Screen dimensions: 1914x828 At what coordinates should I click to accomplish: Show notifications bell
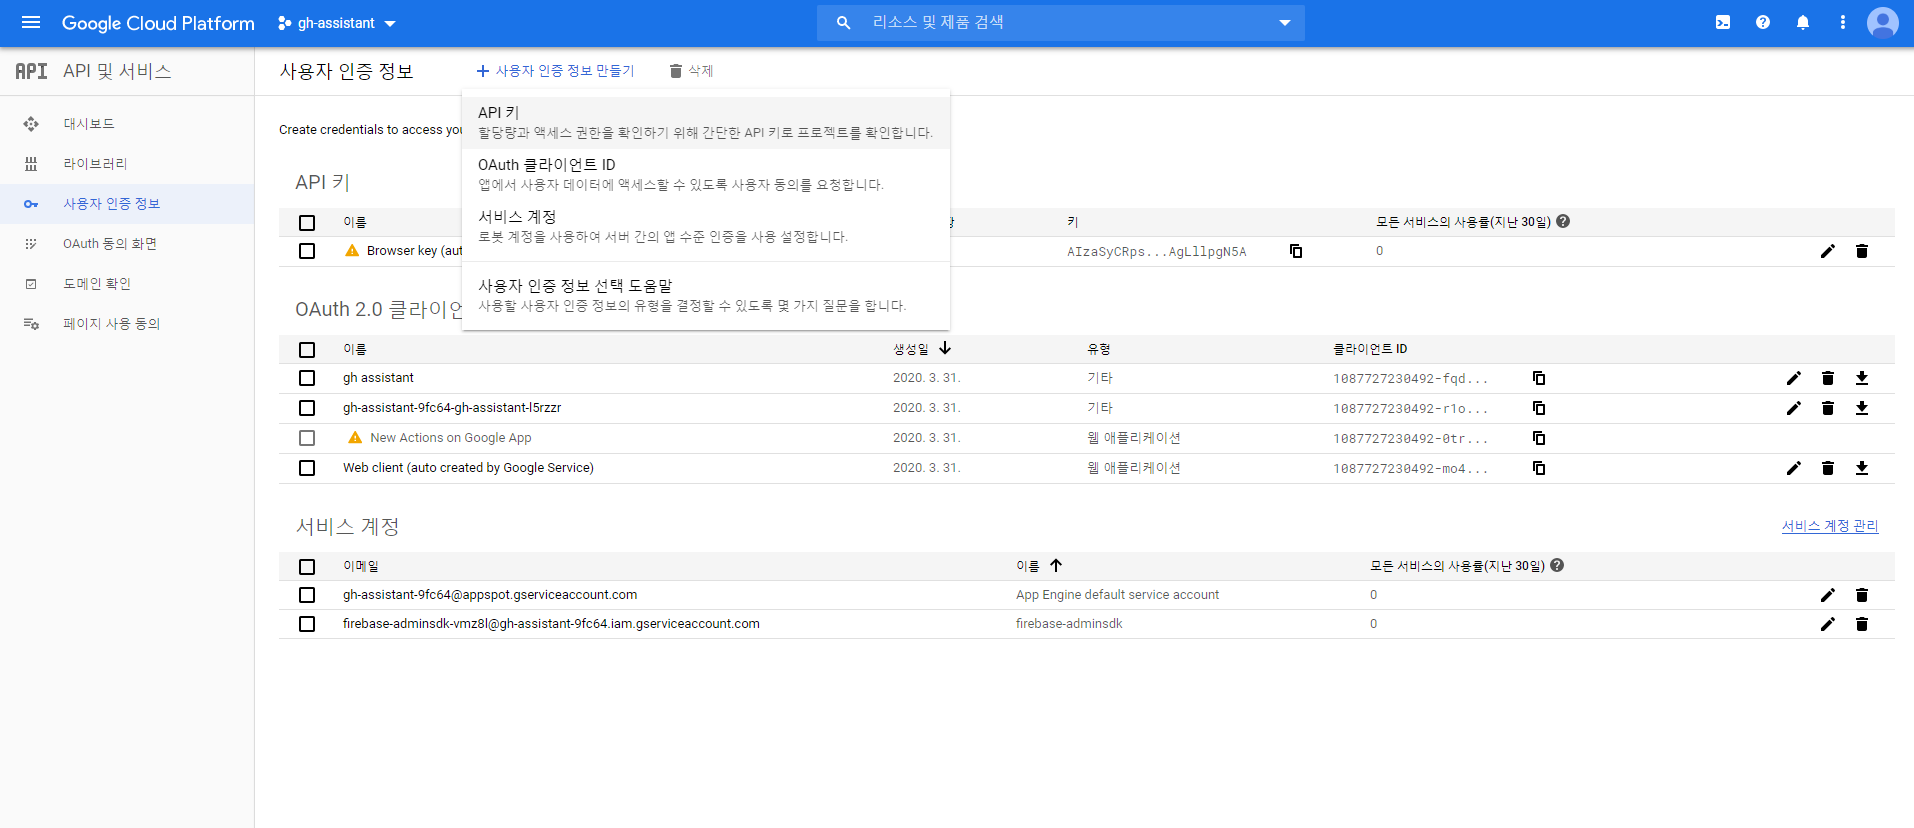pyautogui.click(x=1803, y=22)
